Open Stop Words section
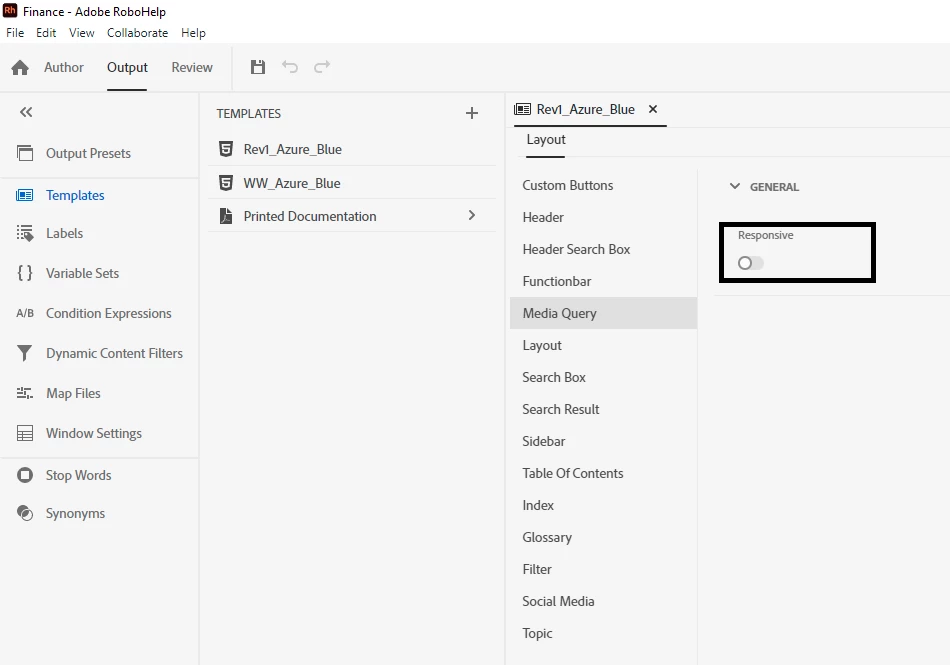 (x=79, y=475)
